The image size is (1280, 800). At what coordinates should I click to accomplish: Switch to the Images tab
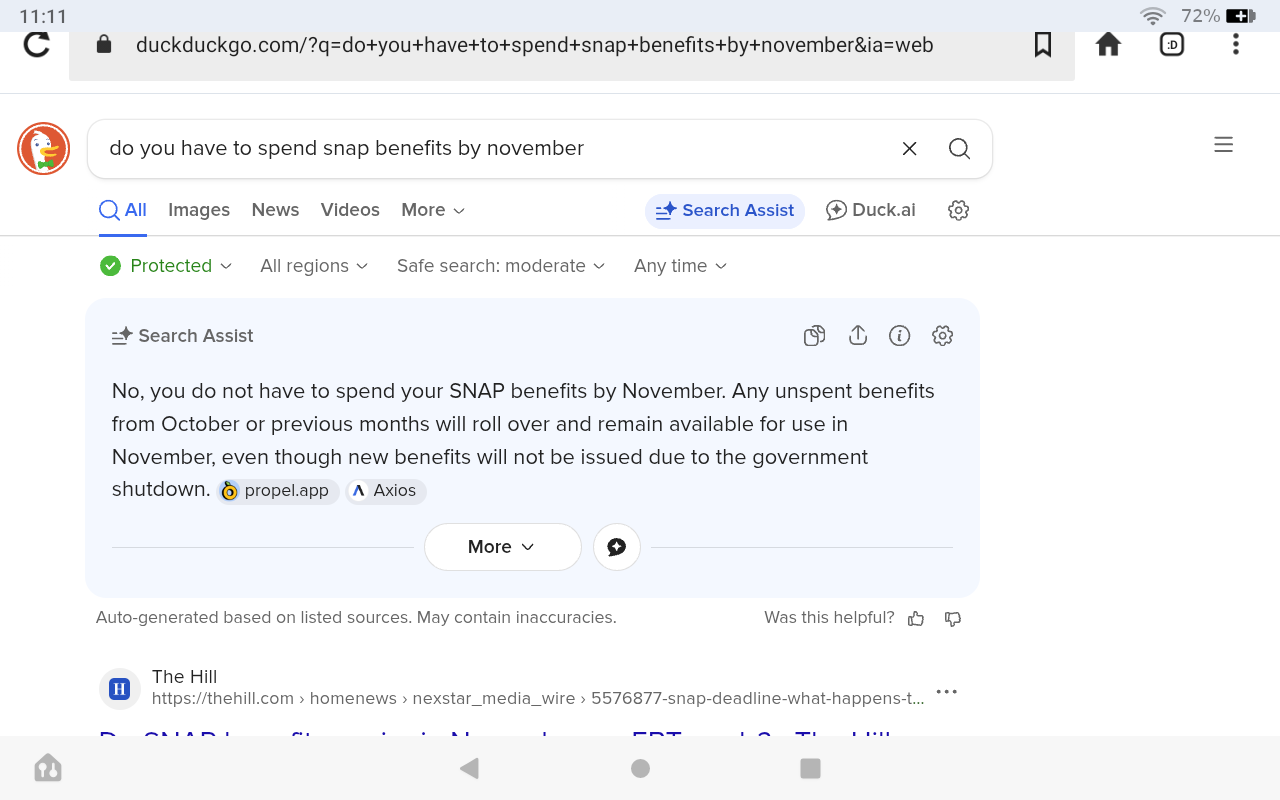(199, 210)
